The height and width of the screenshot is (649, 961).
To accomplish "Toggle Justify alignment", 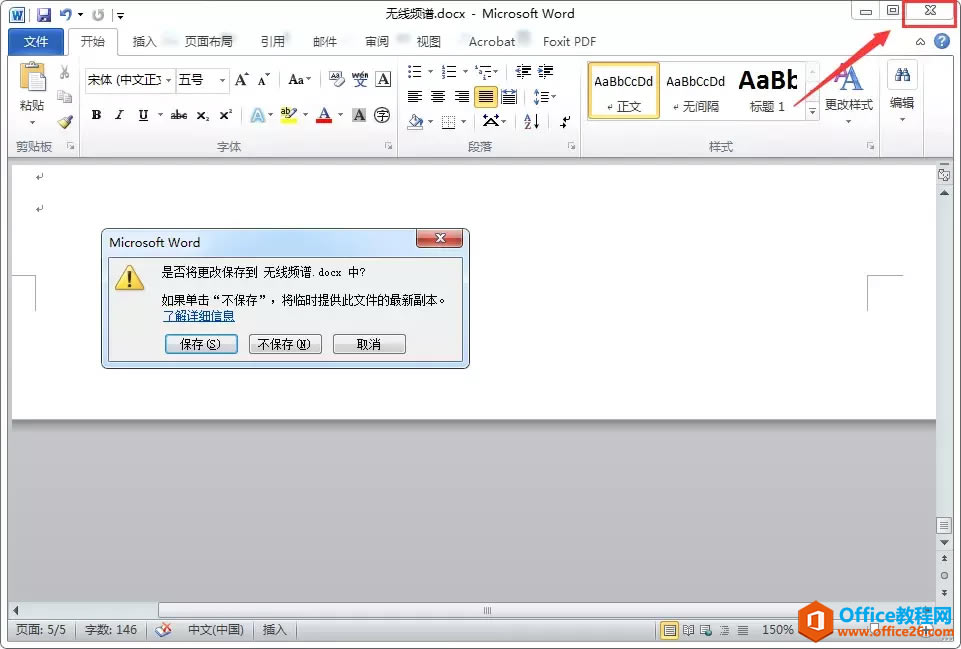I will coord(485,97).
